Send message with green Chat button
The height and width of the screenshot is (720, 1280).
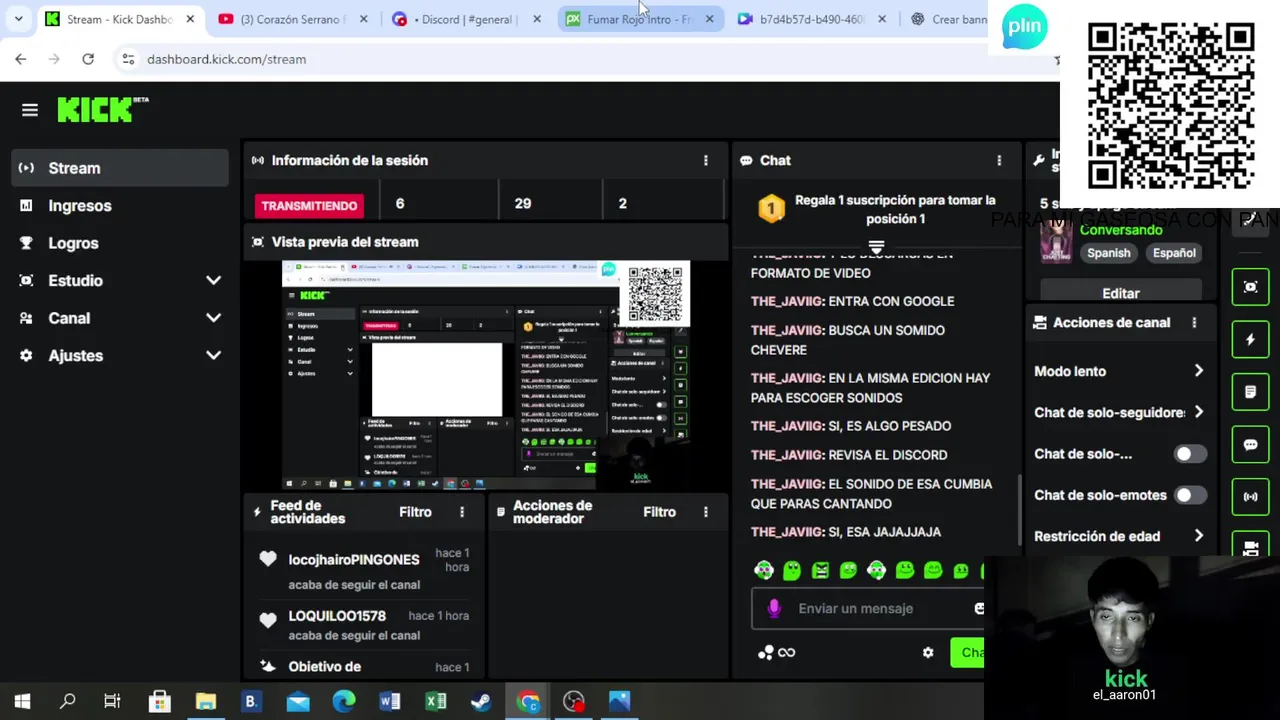968,653
